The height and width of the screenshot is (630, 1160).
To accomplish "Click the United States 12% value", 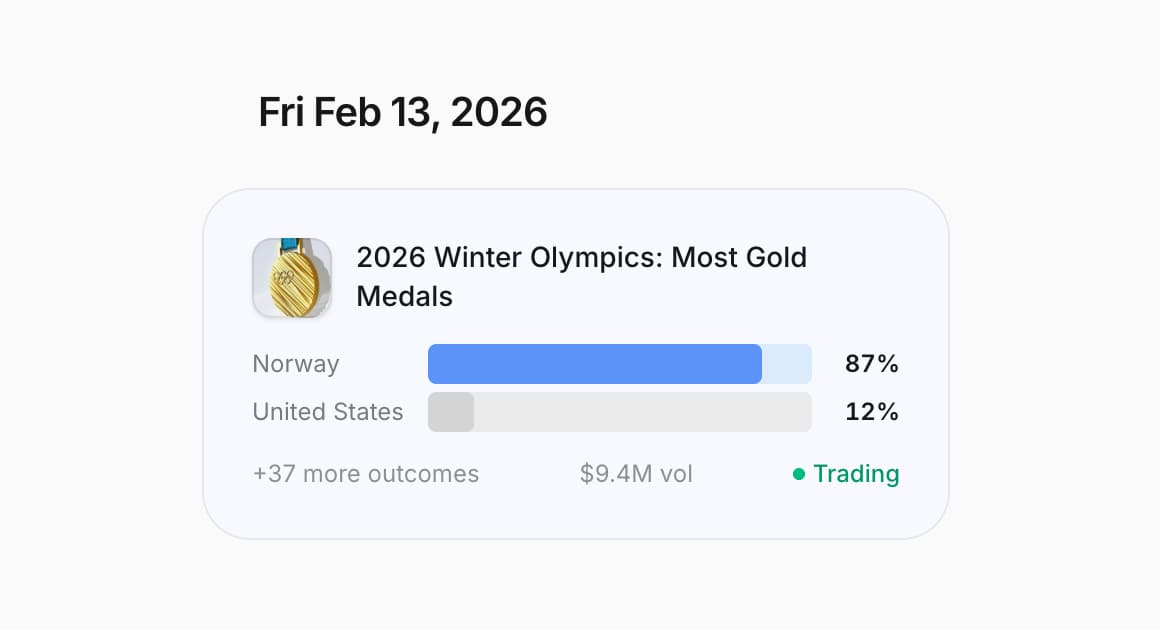I will point(872,412).
